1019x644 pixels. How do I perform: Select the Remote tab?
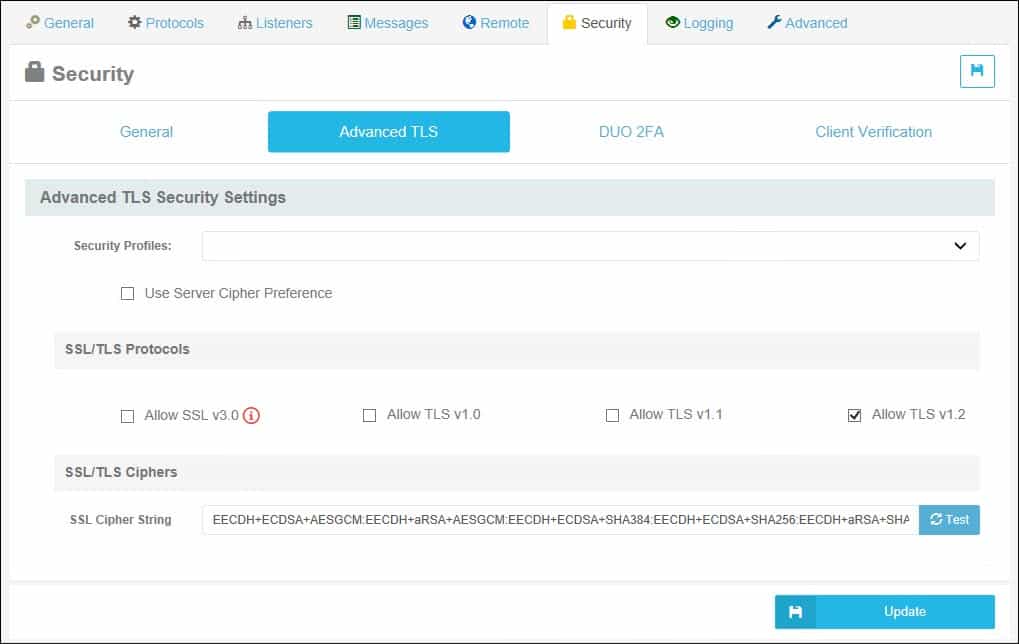tap(495, 23)
